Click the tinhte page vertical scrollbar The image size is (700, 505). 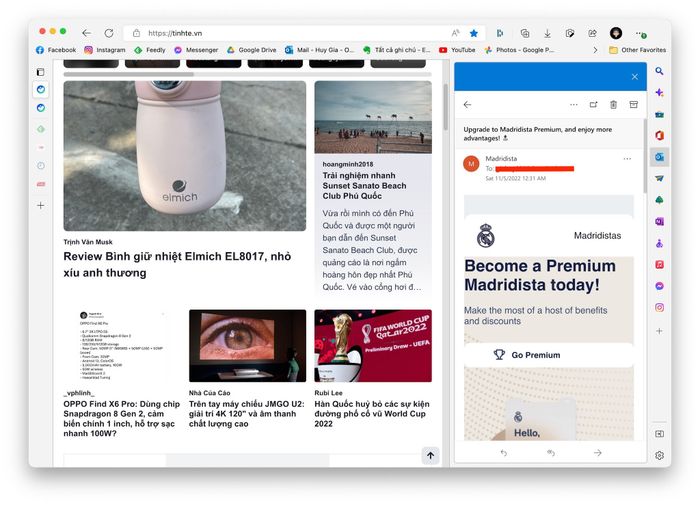446,107
